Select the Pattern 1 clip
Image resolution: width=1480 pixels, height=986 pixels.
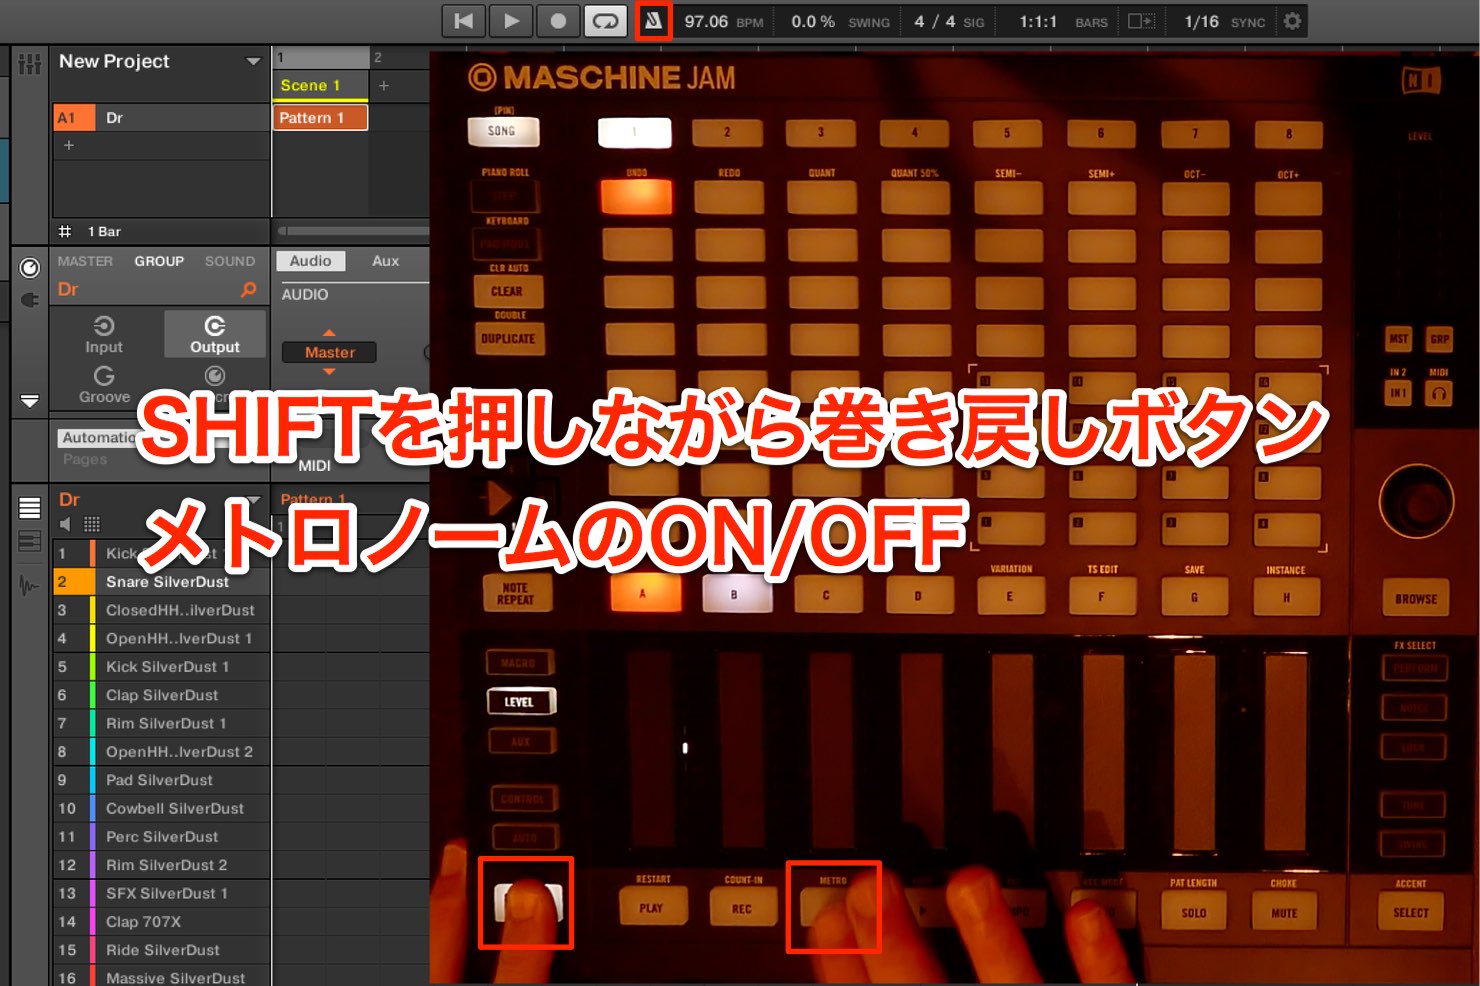click(x=320, y=118)
